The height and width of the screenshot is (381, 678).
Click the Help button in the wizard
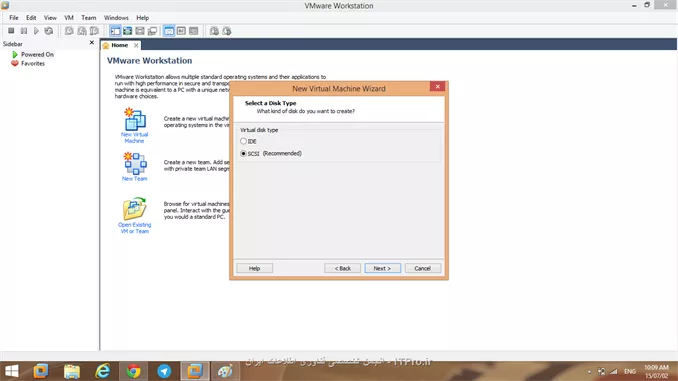click(x=254, y=269)
